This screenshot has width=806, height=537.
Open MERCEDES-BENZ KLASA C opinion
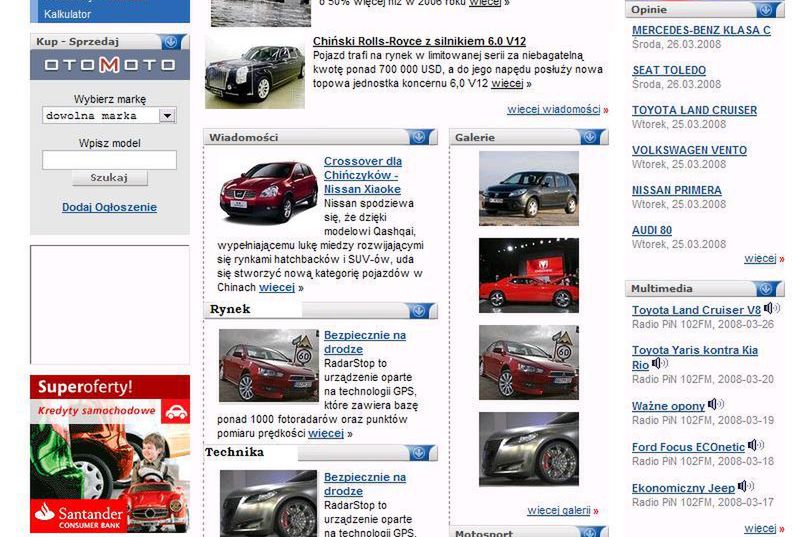tap(701, 30)
